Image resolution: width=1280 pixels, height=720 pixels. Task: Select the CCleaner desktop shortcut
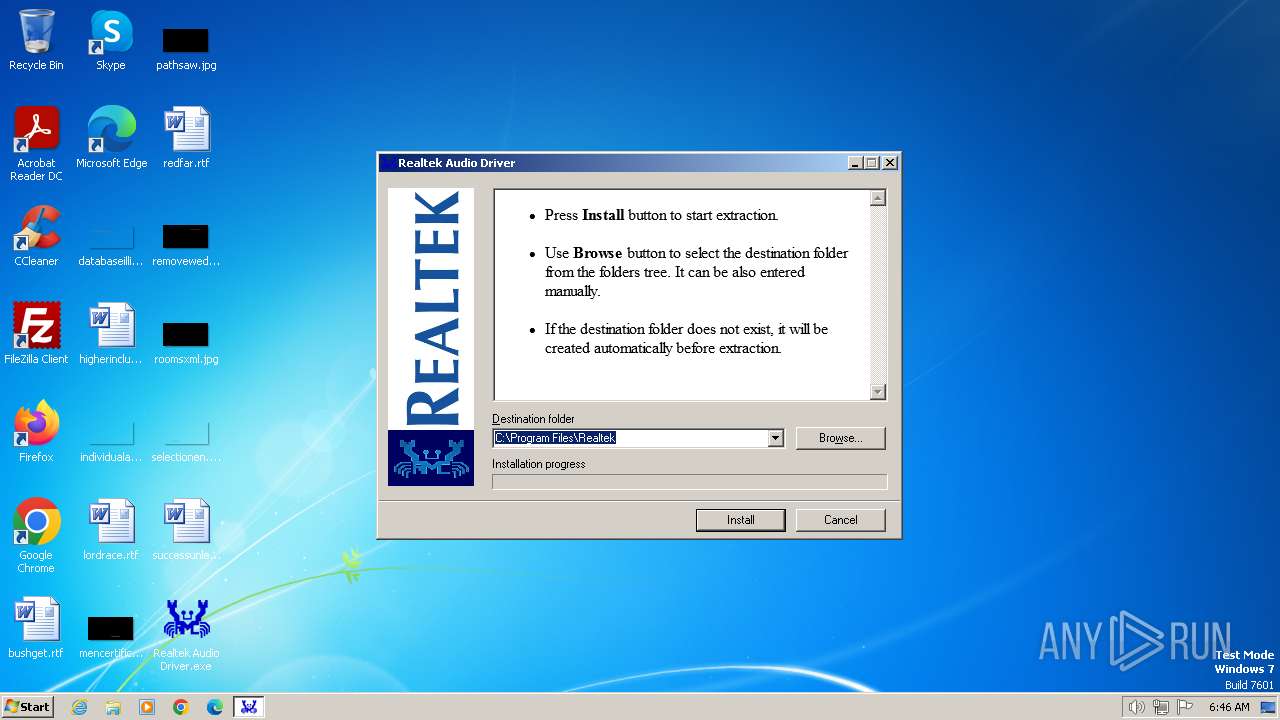coord(36,236)
